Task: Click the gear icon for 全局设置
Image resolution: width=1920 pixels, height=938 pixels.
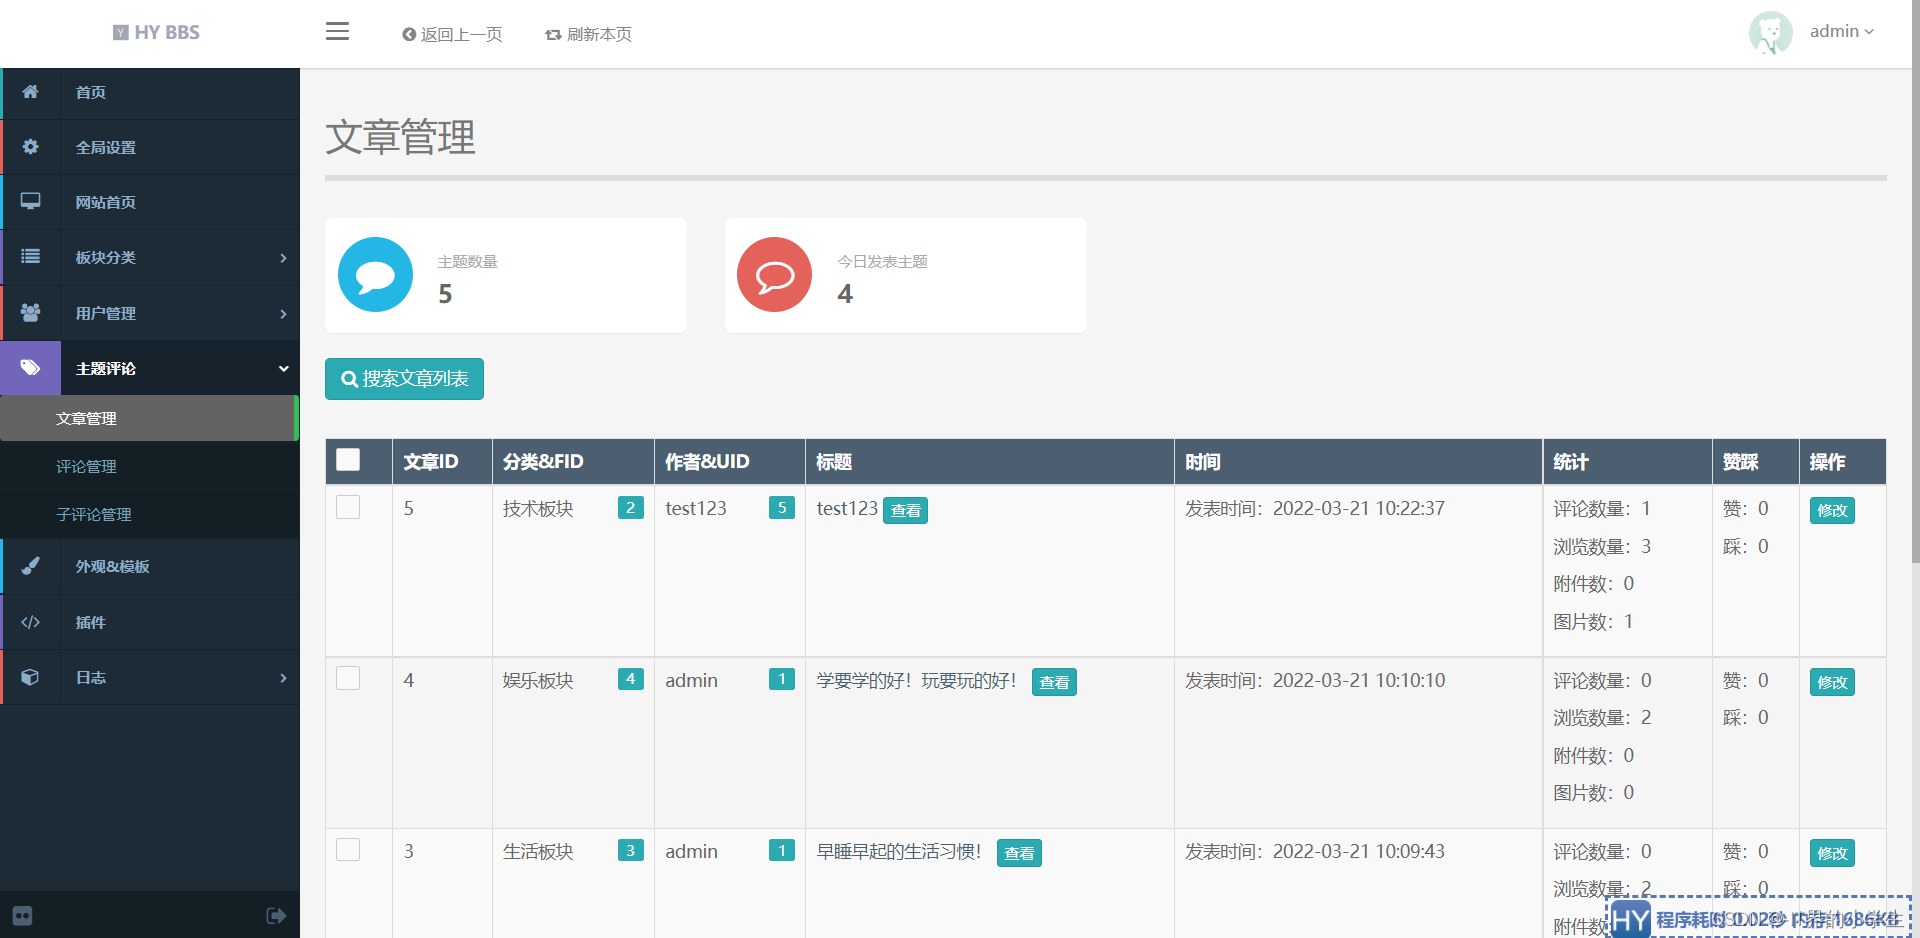Action: pos(30,147)
